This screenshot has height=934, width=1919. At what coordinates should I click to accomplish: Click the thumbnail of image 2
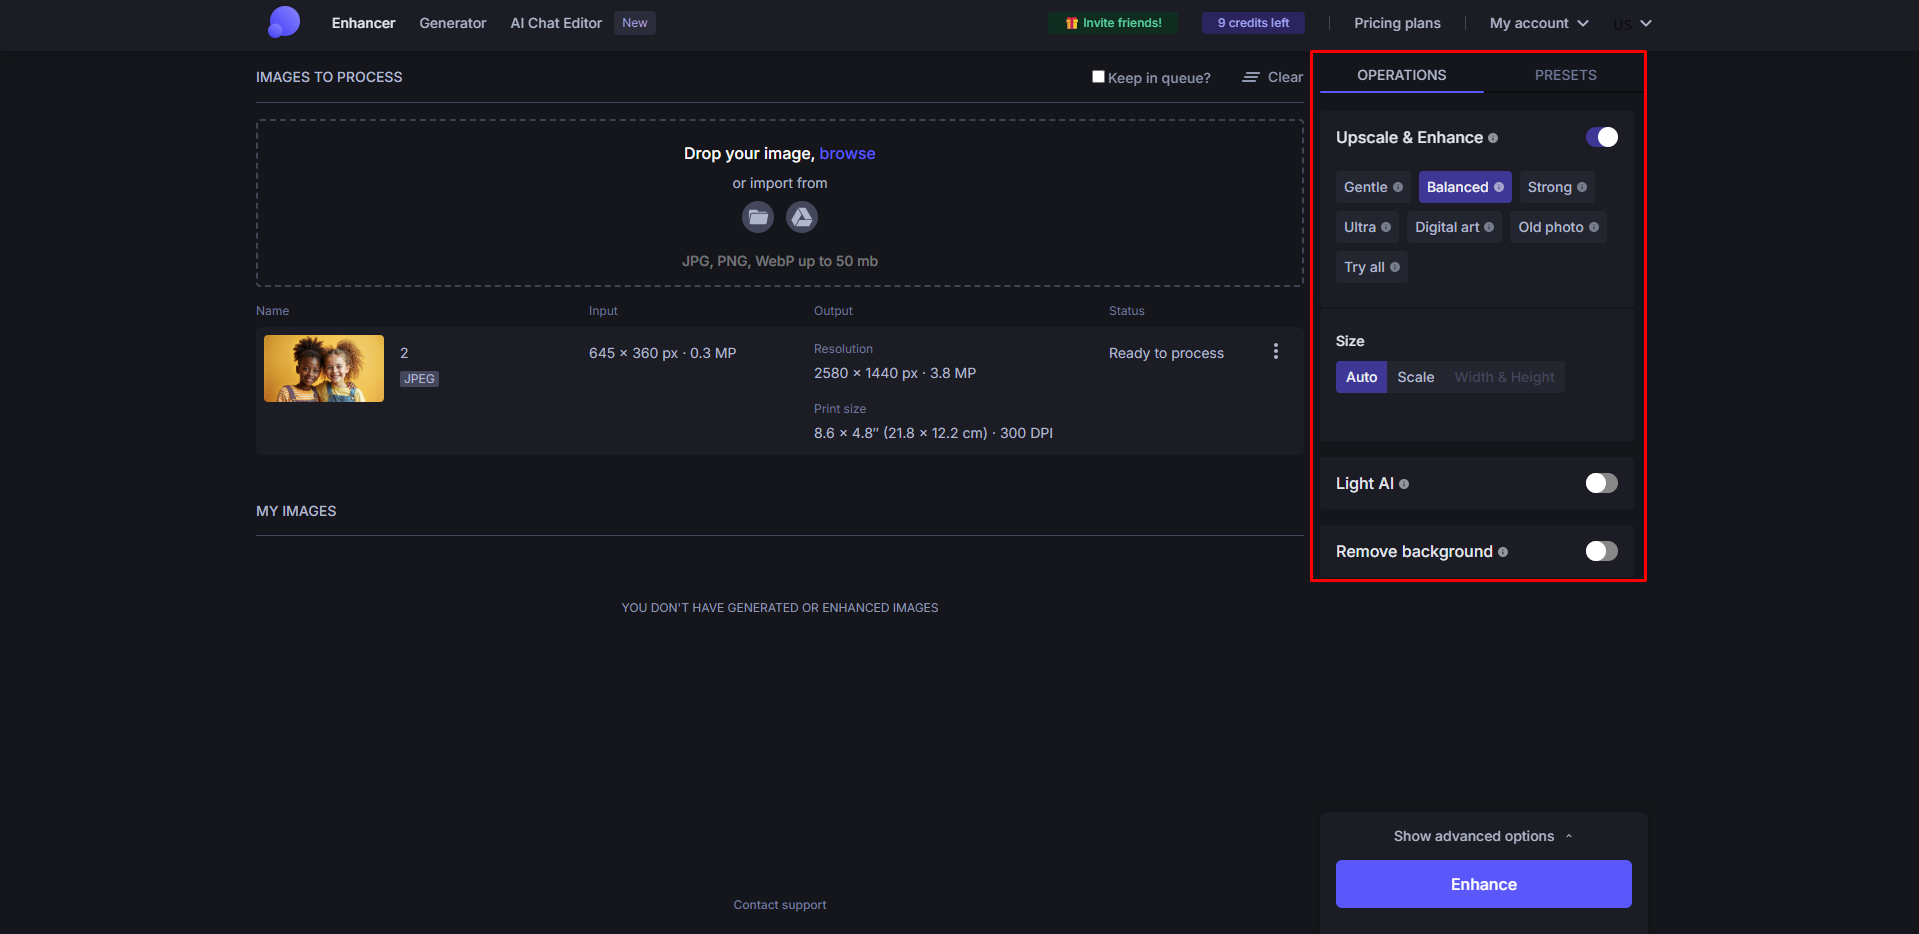point(324,368)
